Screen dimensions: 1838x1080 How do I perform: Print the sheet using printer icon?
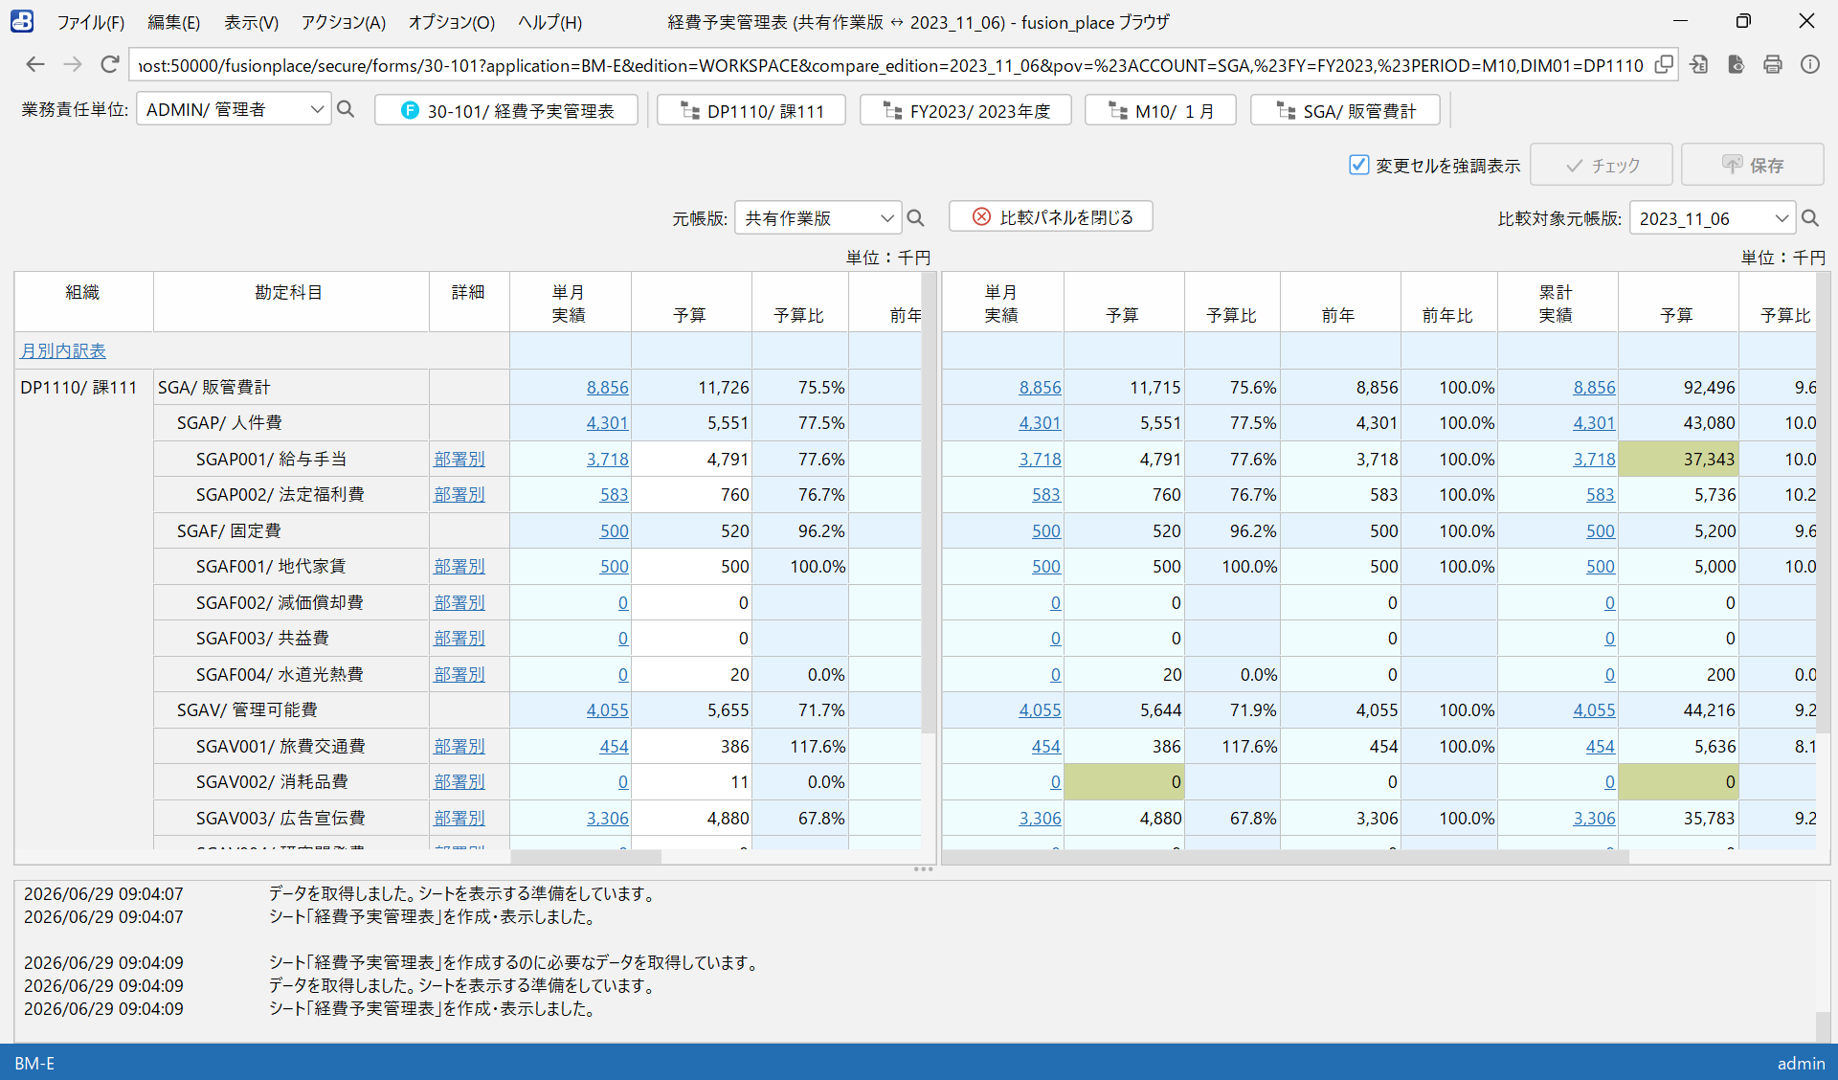1773,65
